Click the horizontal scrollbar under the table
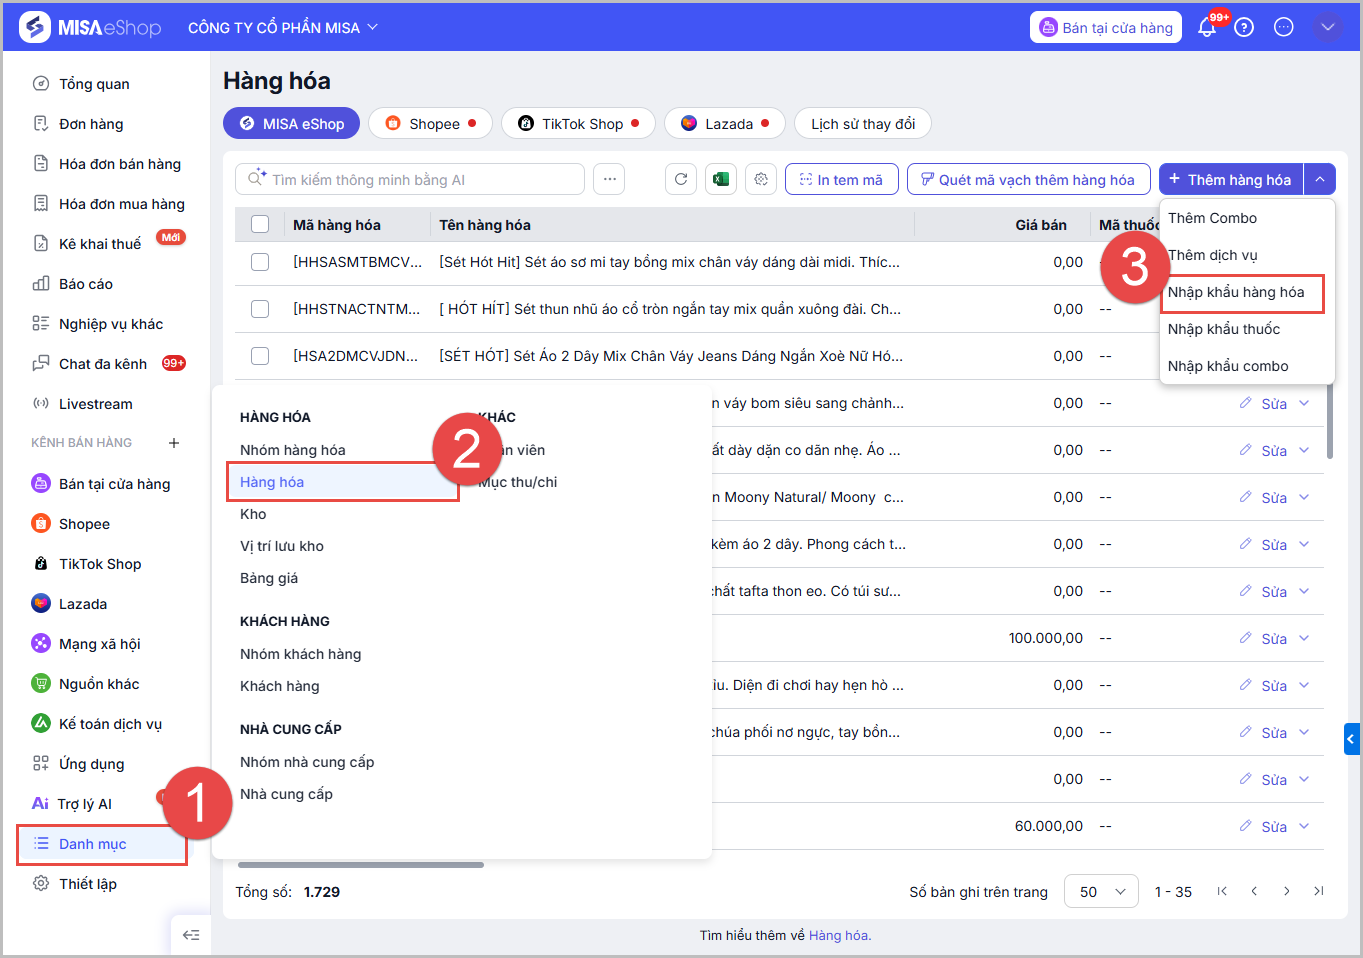Image resolution: width=1363 pixels, height=958 pixels. (361, 865)
